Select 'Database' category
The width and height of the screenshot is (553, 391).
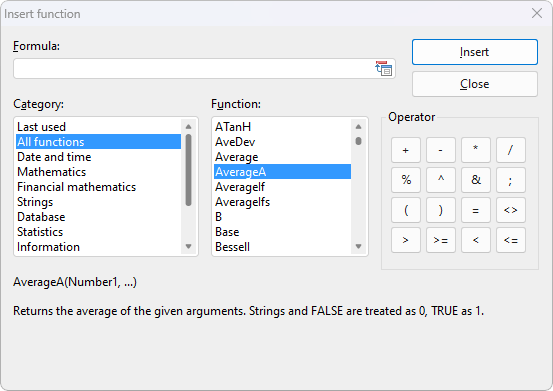[98, 217]
